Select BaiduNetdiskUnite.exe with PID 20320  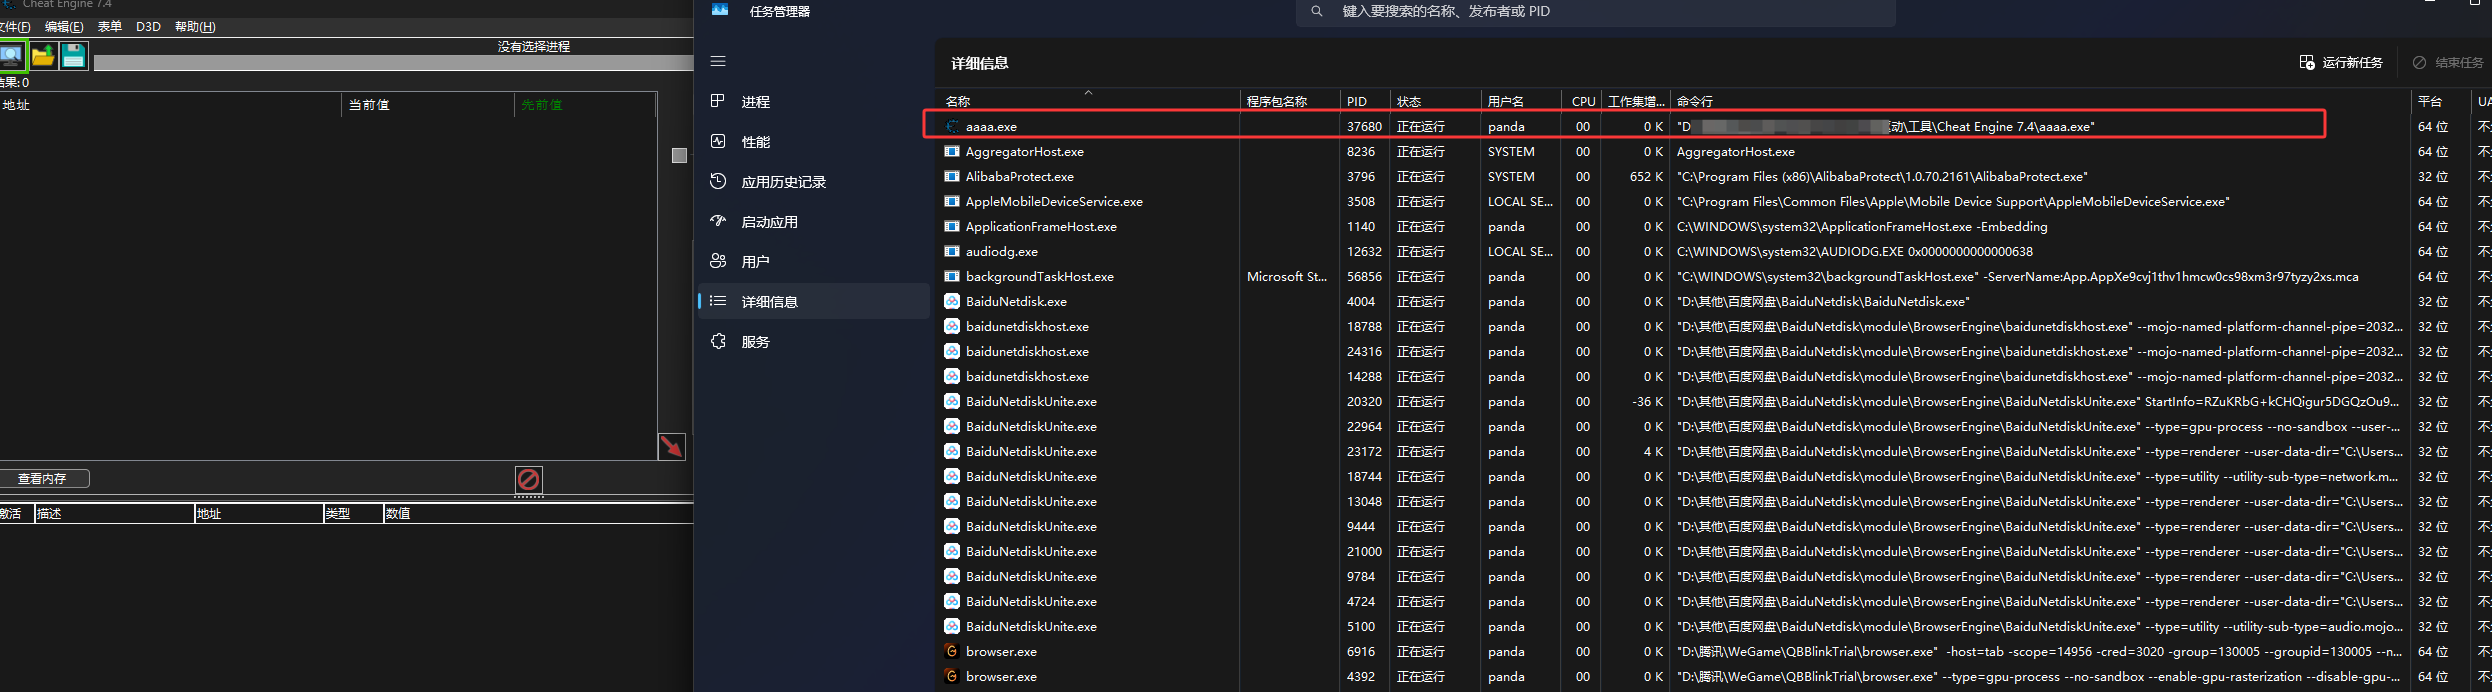pyautogui.click(x=1031, y=402)
